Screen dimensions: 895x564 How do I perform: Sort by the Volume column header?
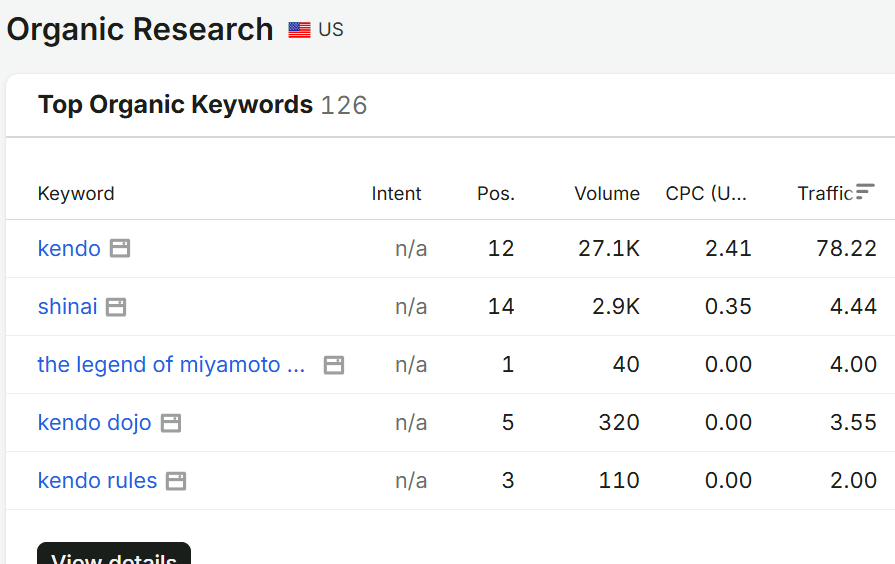point(607,194)
